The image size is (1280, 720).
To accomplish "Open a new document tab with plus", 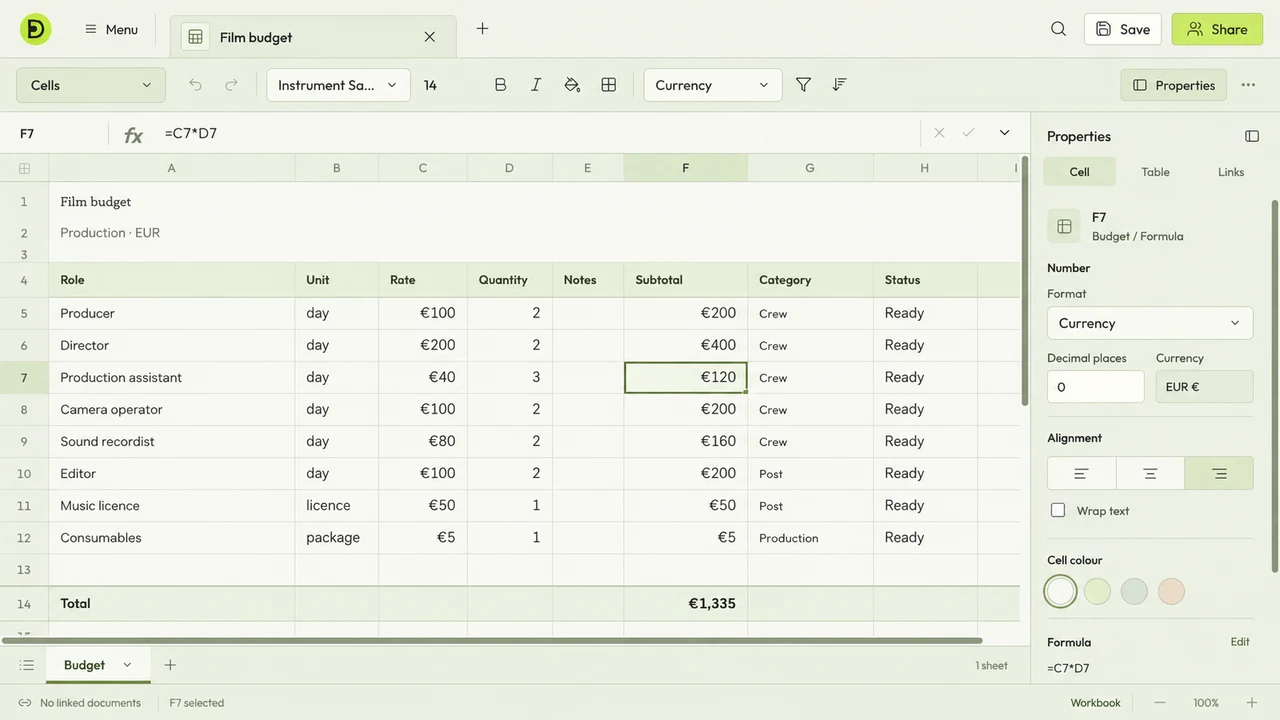I will coord(482,29).
